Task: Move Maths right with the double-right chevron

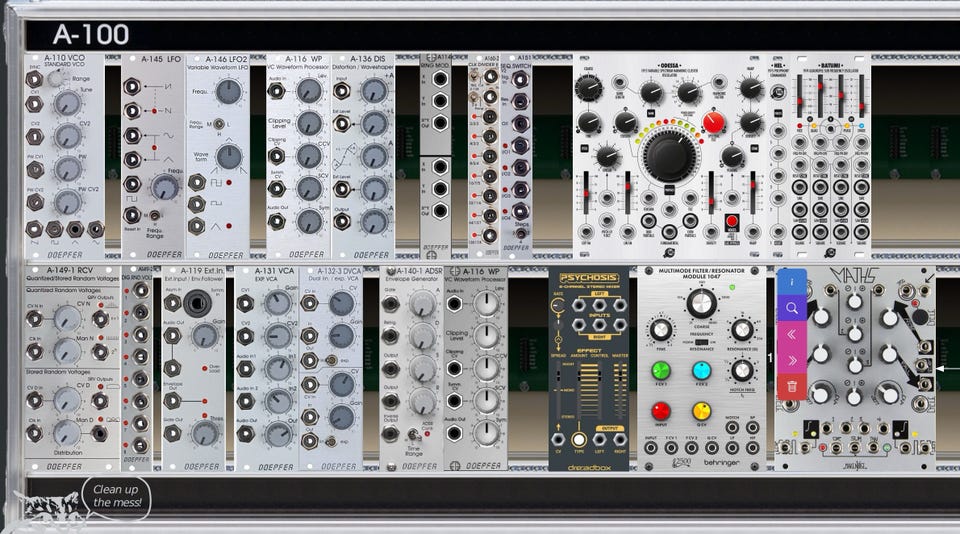Action: [x=791, y=361]
